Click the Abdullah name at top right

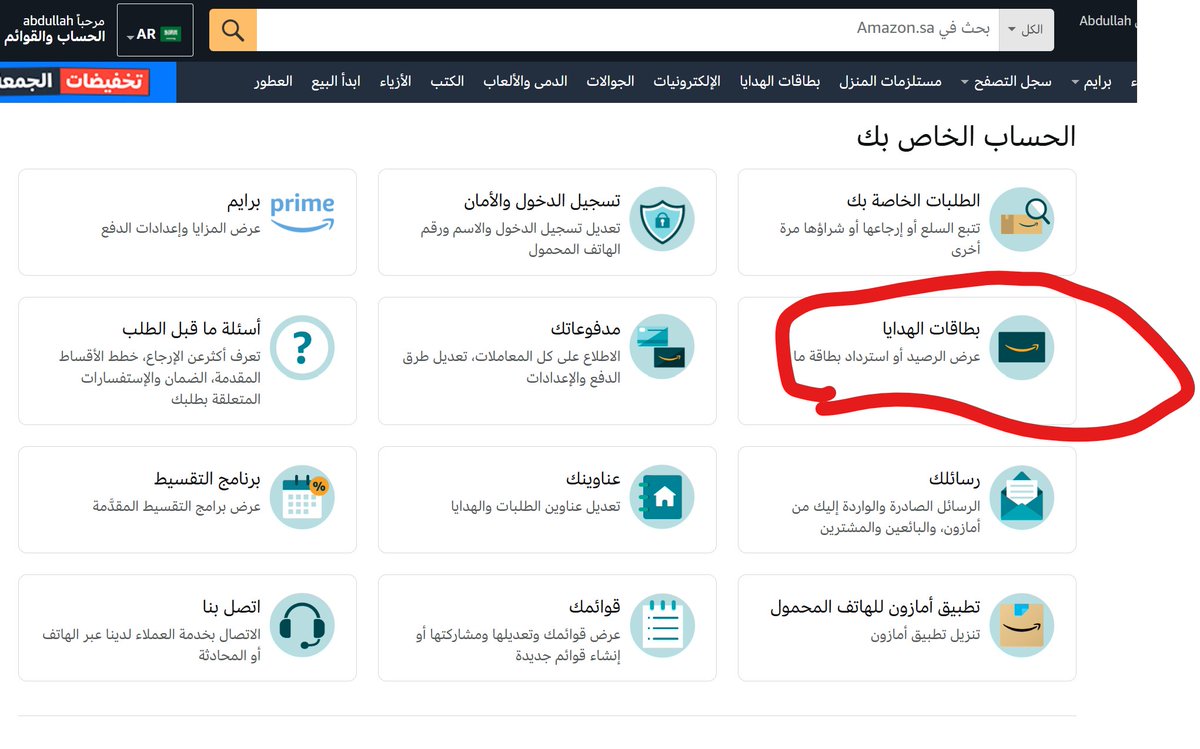(x=1105, y=20)
